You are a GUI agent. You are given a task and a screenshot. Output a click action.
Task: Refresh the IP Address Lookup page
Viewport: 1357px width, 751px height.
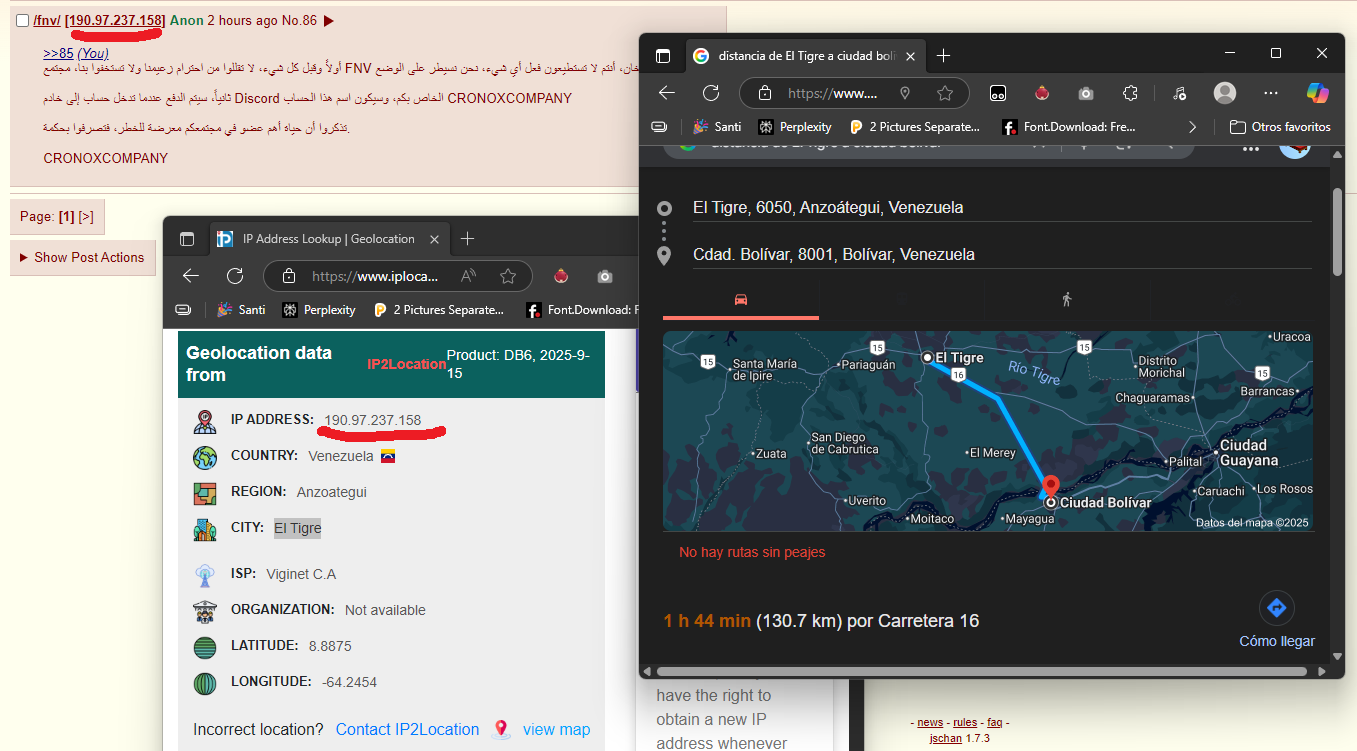point(235,276)
